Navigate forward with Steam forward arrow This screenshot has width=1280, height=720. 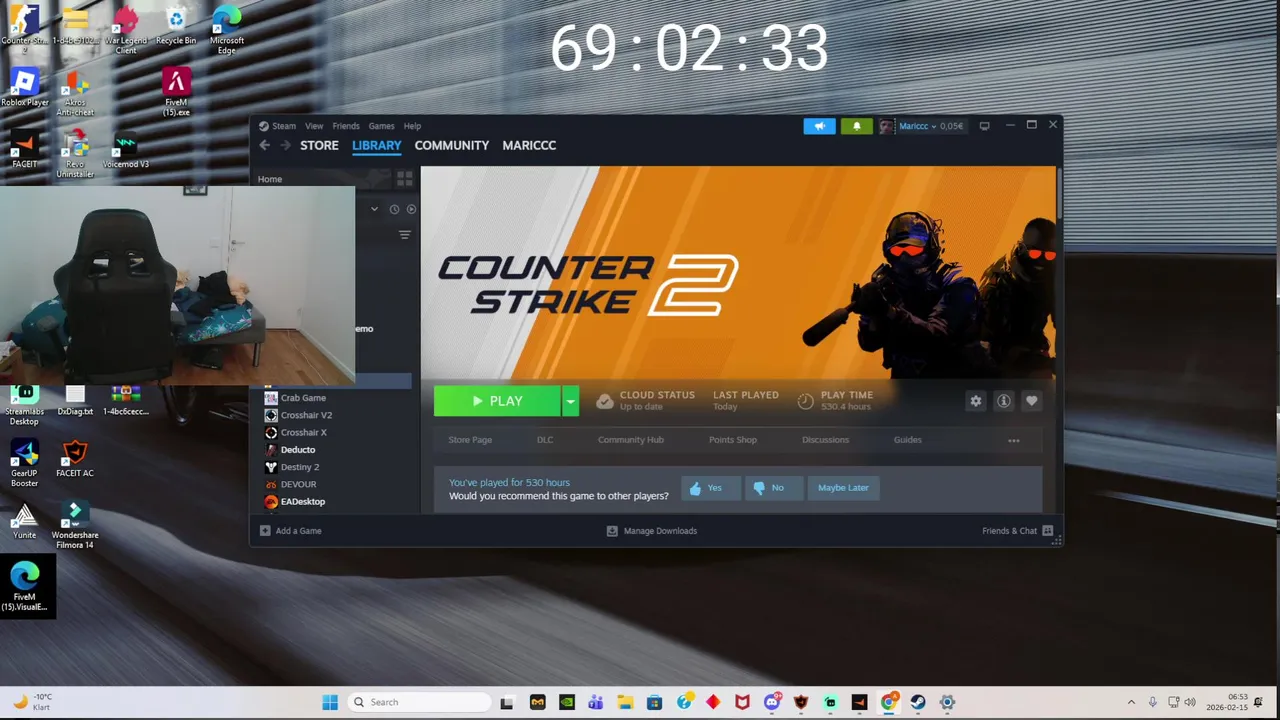285,145
